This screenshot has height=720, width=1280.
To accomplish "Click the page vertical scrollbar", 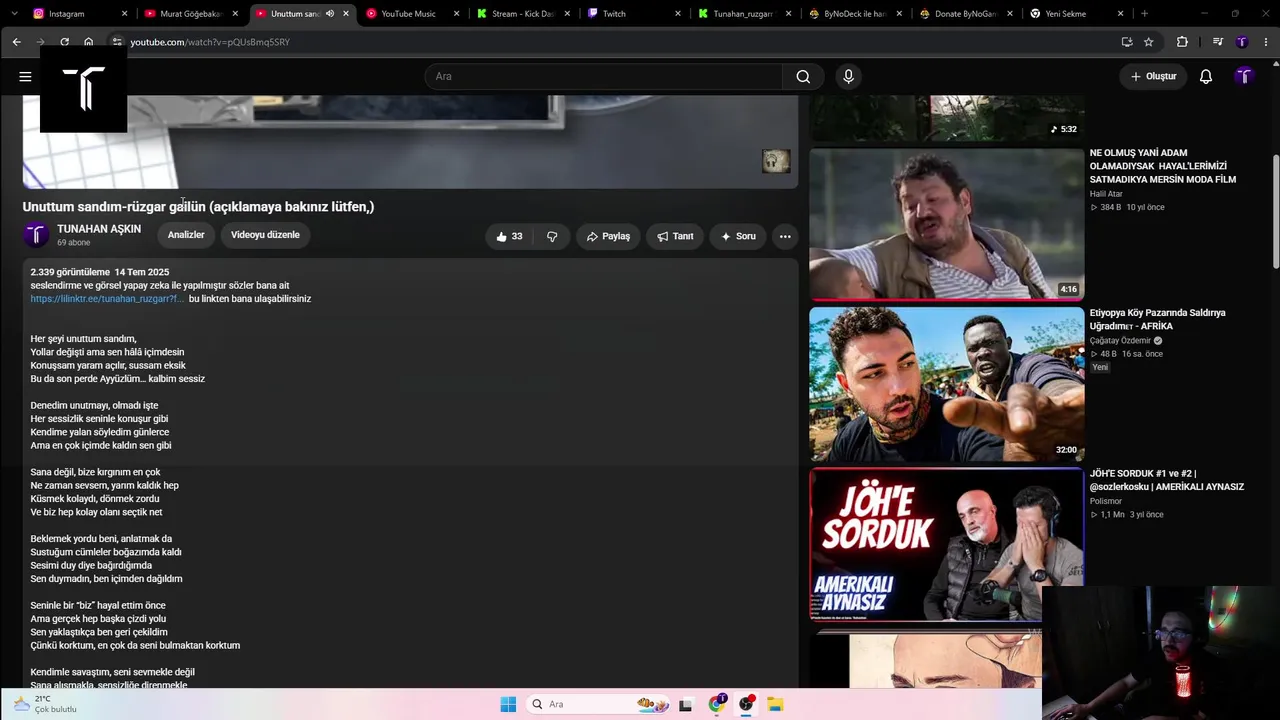I will [1275, 210].
